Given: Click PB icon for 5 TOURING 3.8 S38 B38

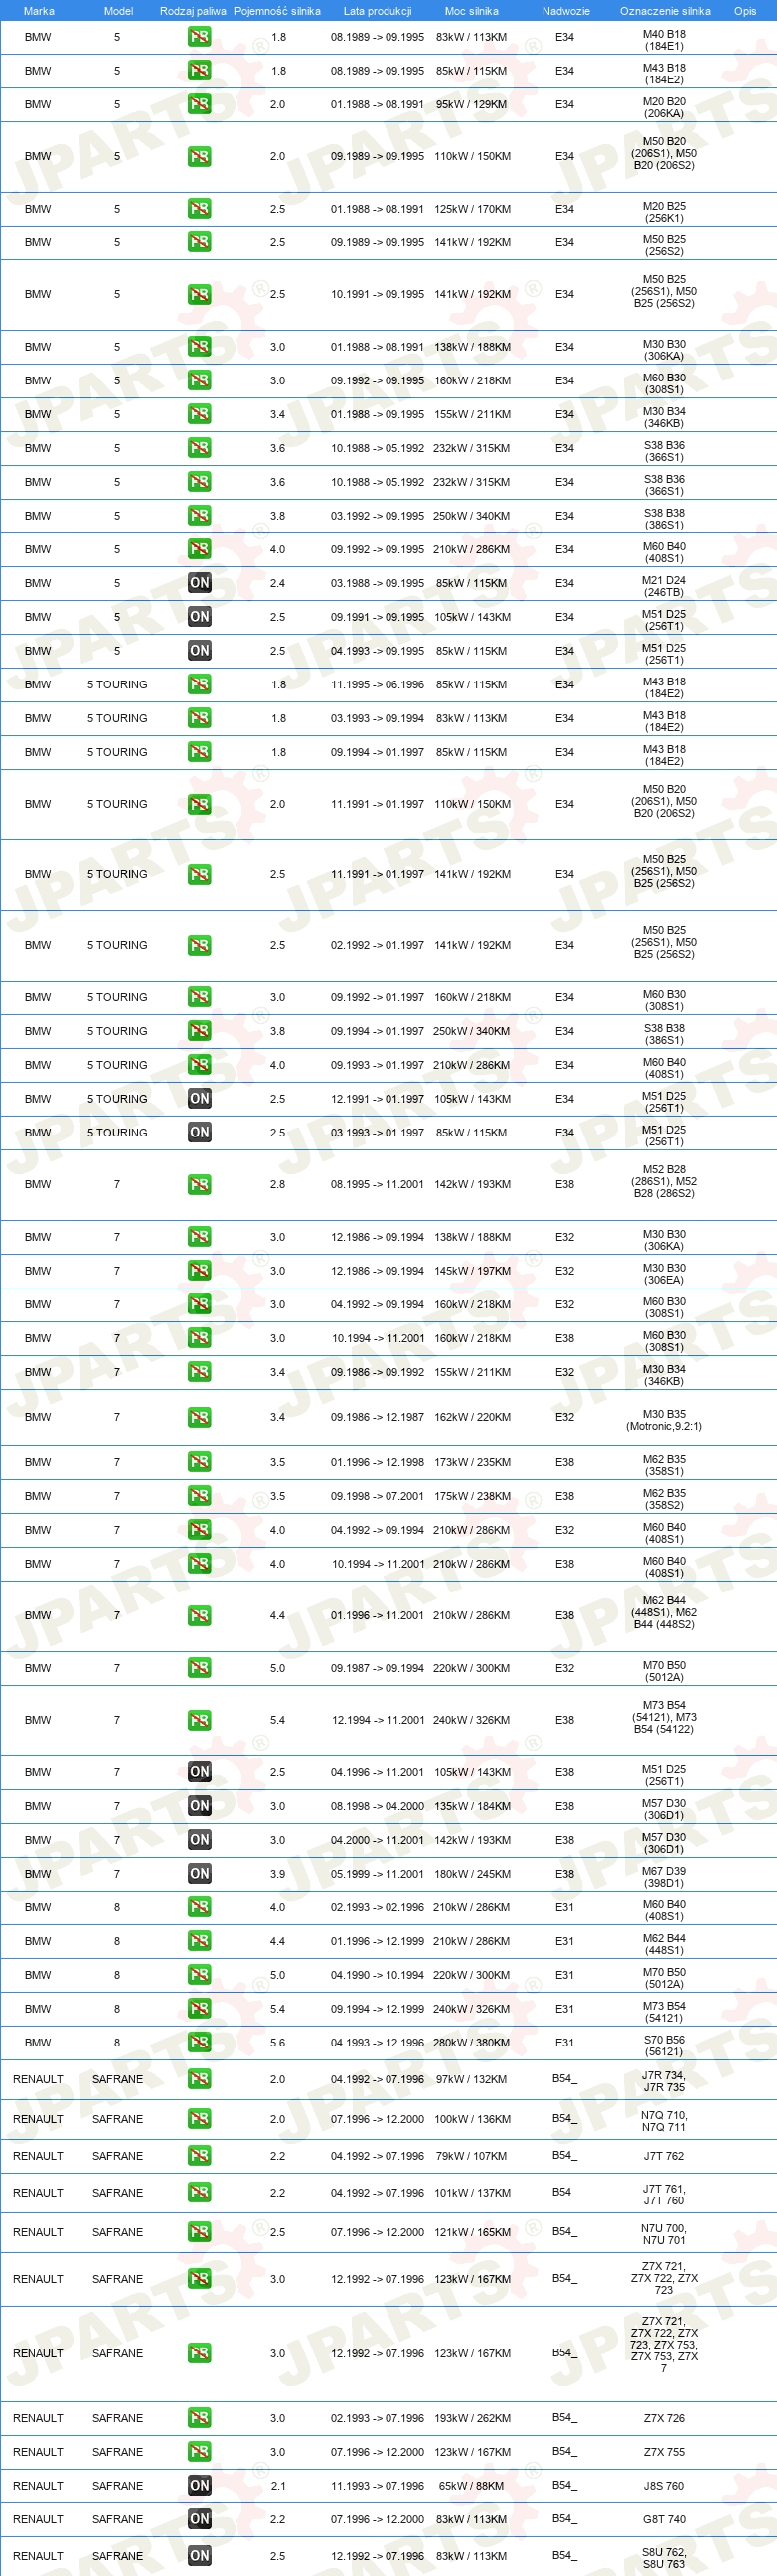Looking at the screenshot, I should [x=199, y=1031].
